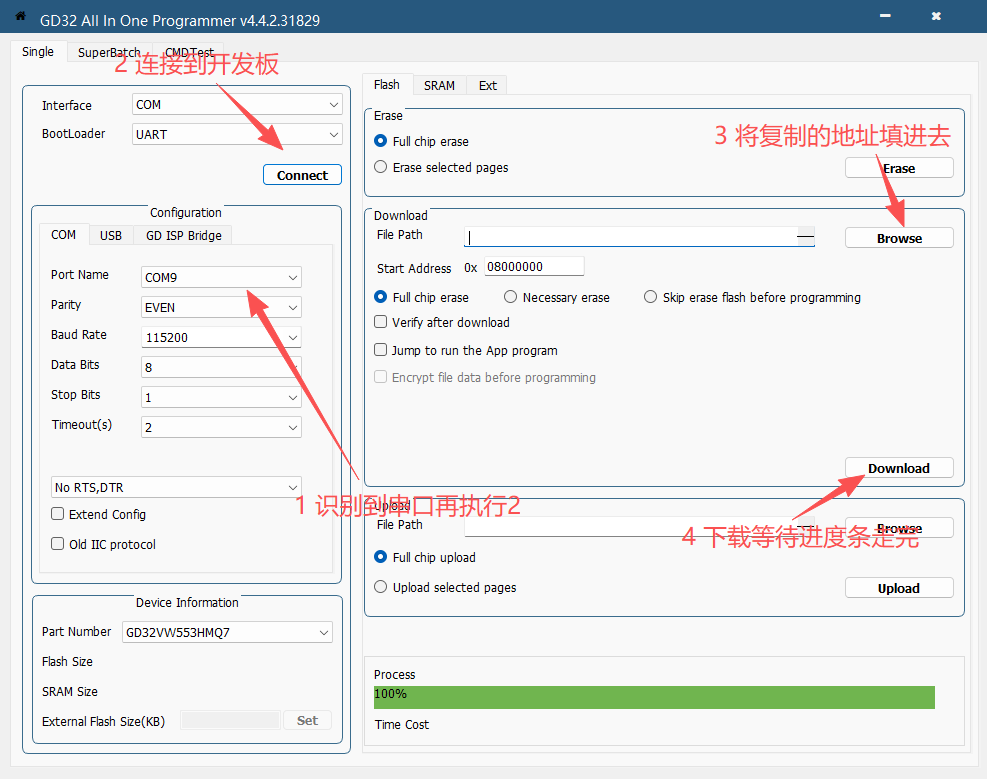Toggle the Extend Config checkbox
987x779 pixels.
(x=58, y=514)
